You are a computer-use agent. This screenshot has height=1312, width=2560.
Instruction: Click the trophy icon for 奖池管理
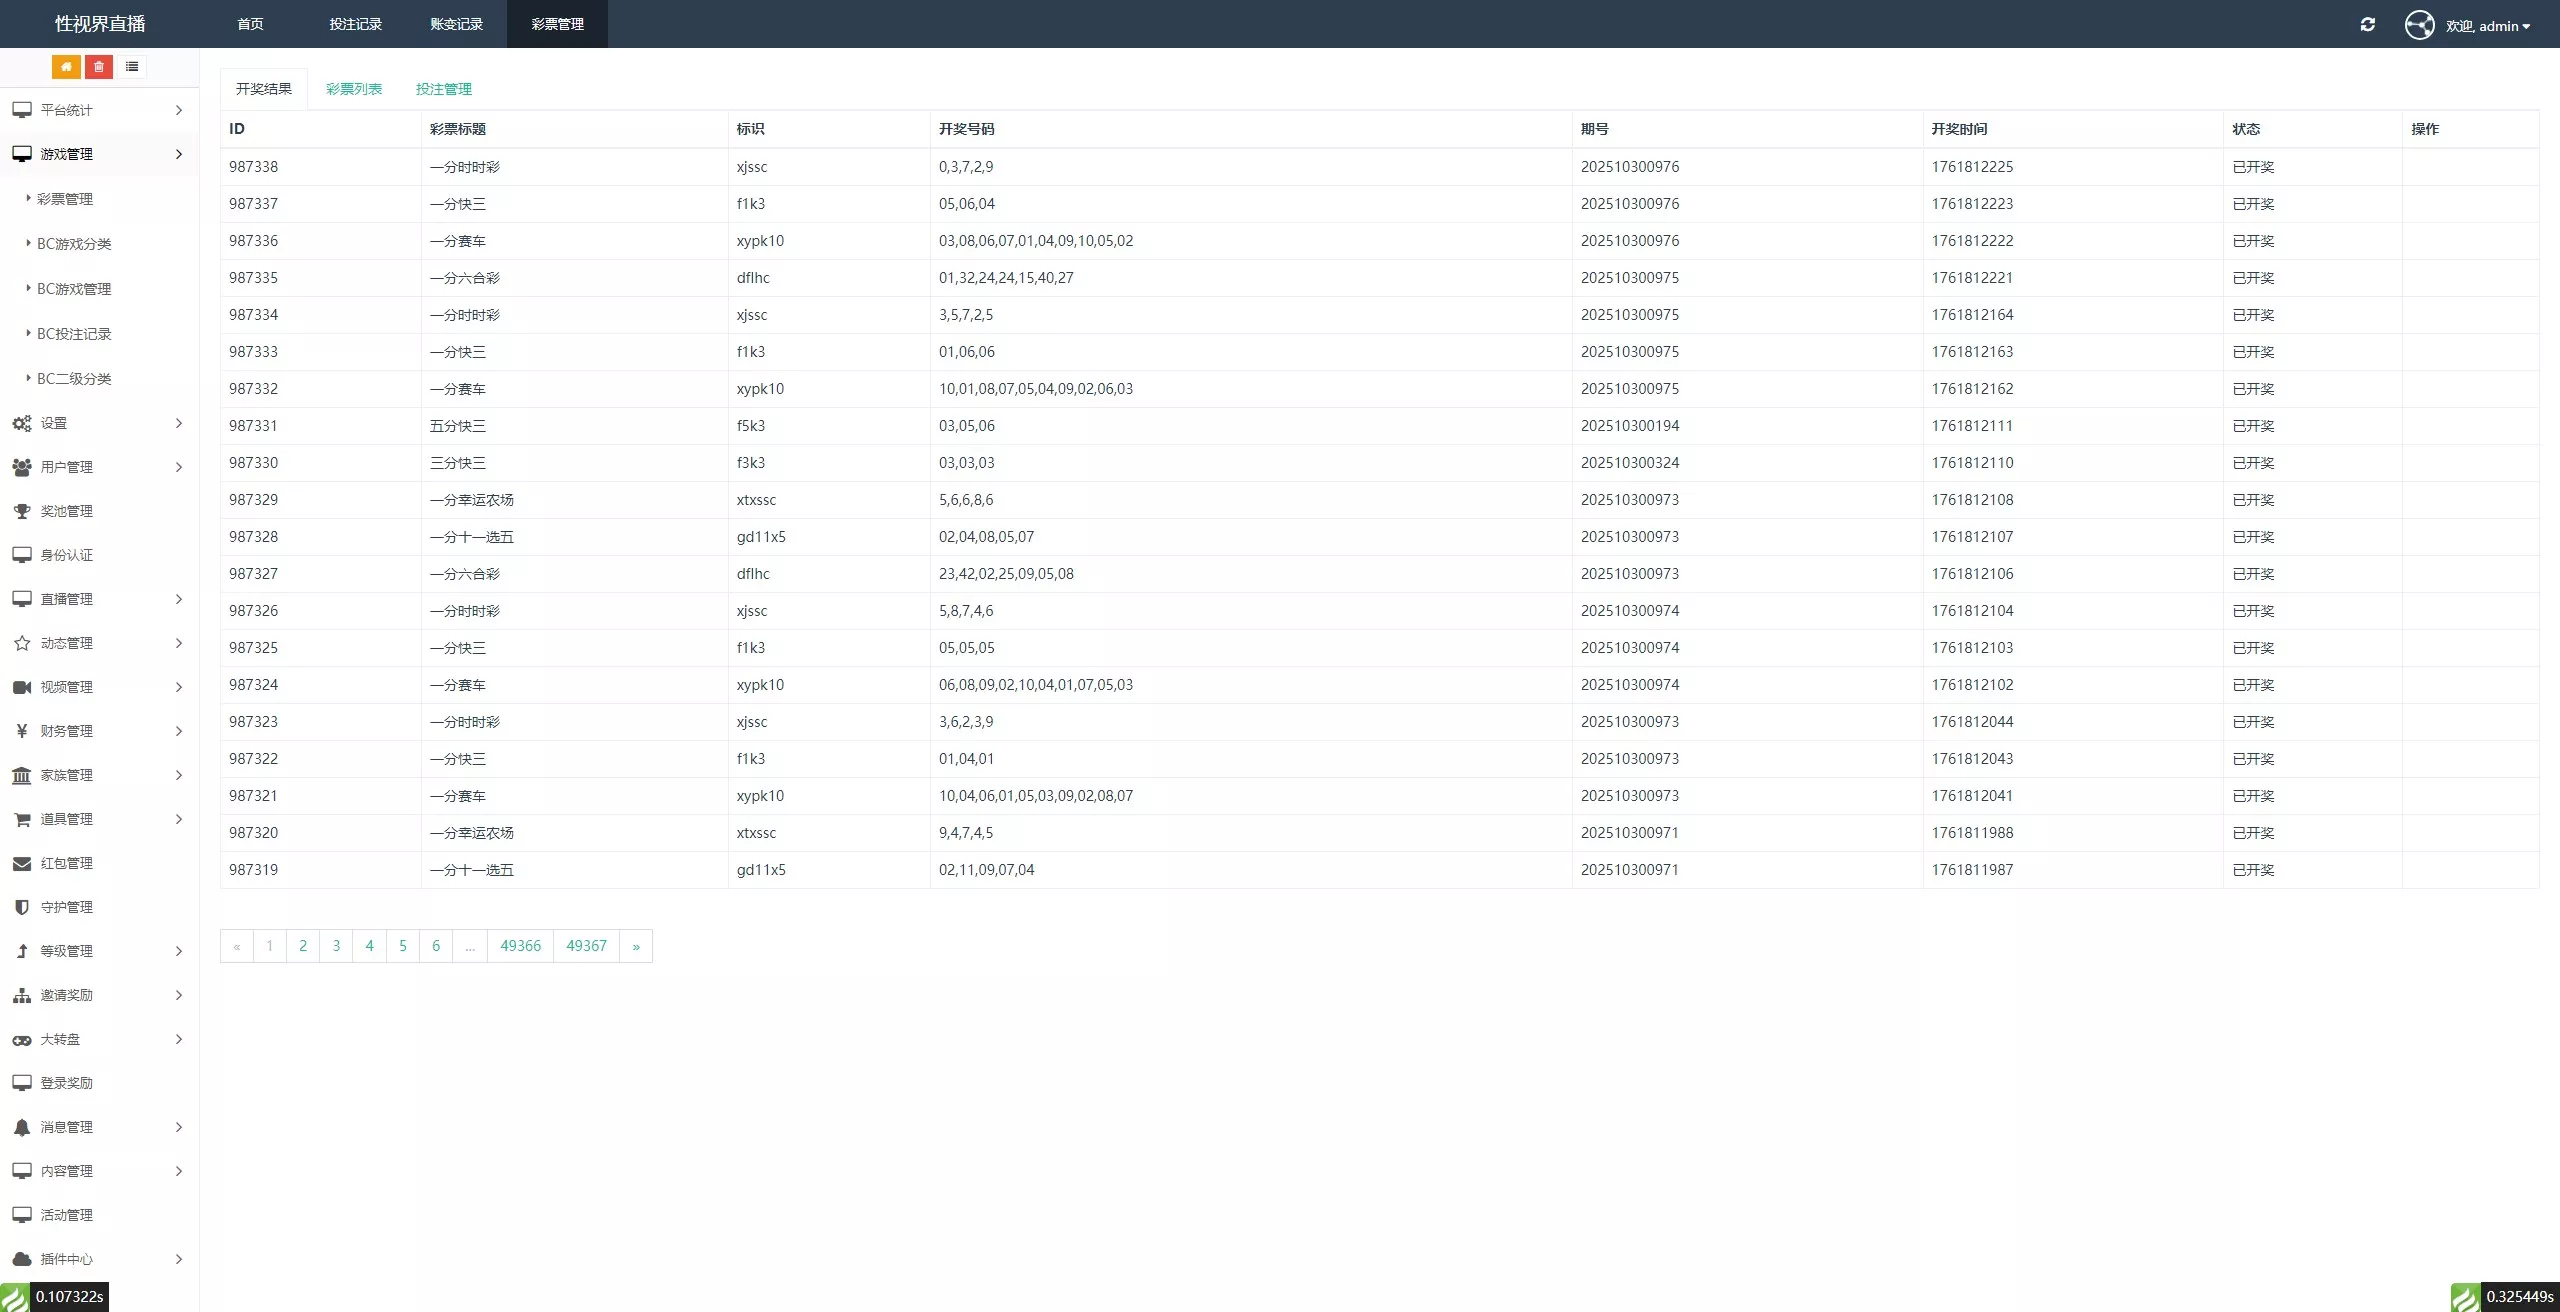(22, 511)
